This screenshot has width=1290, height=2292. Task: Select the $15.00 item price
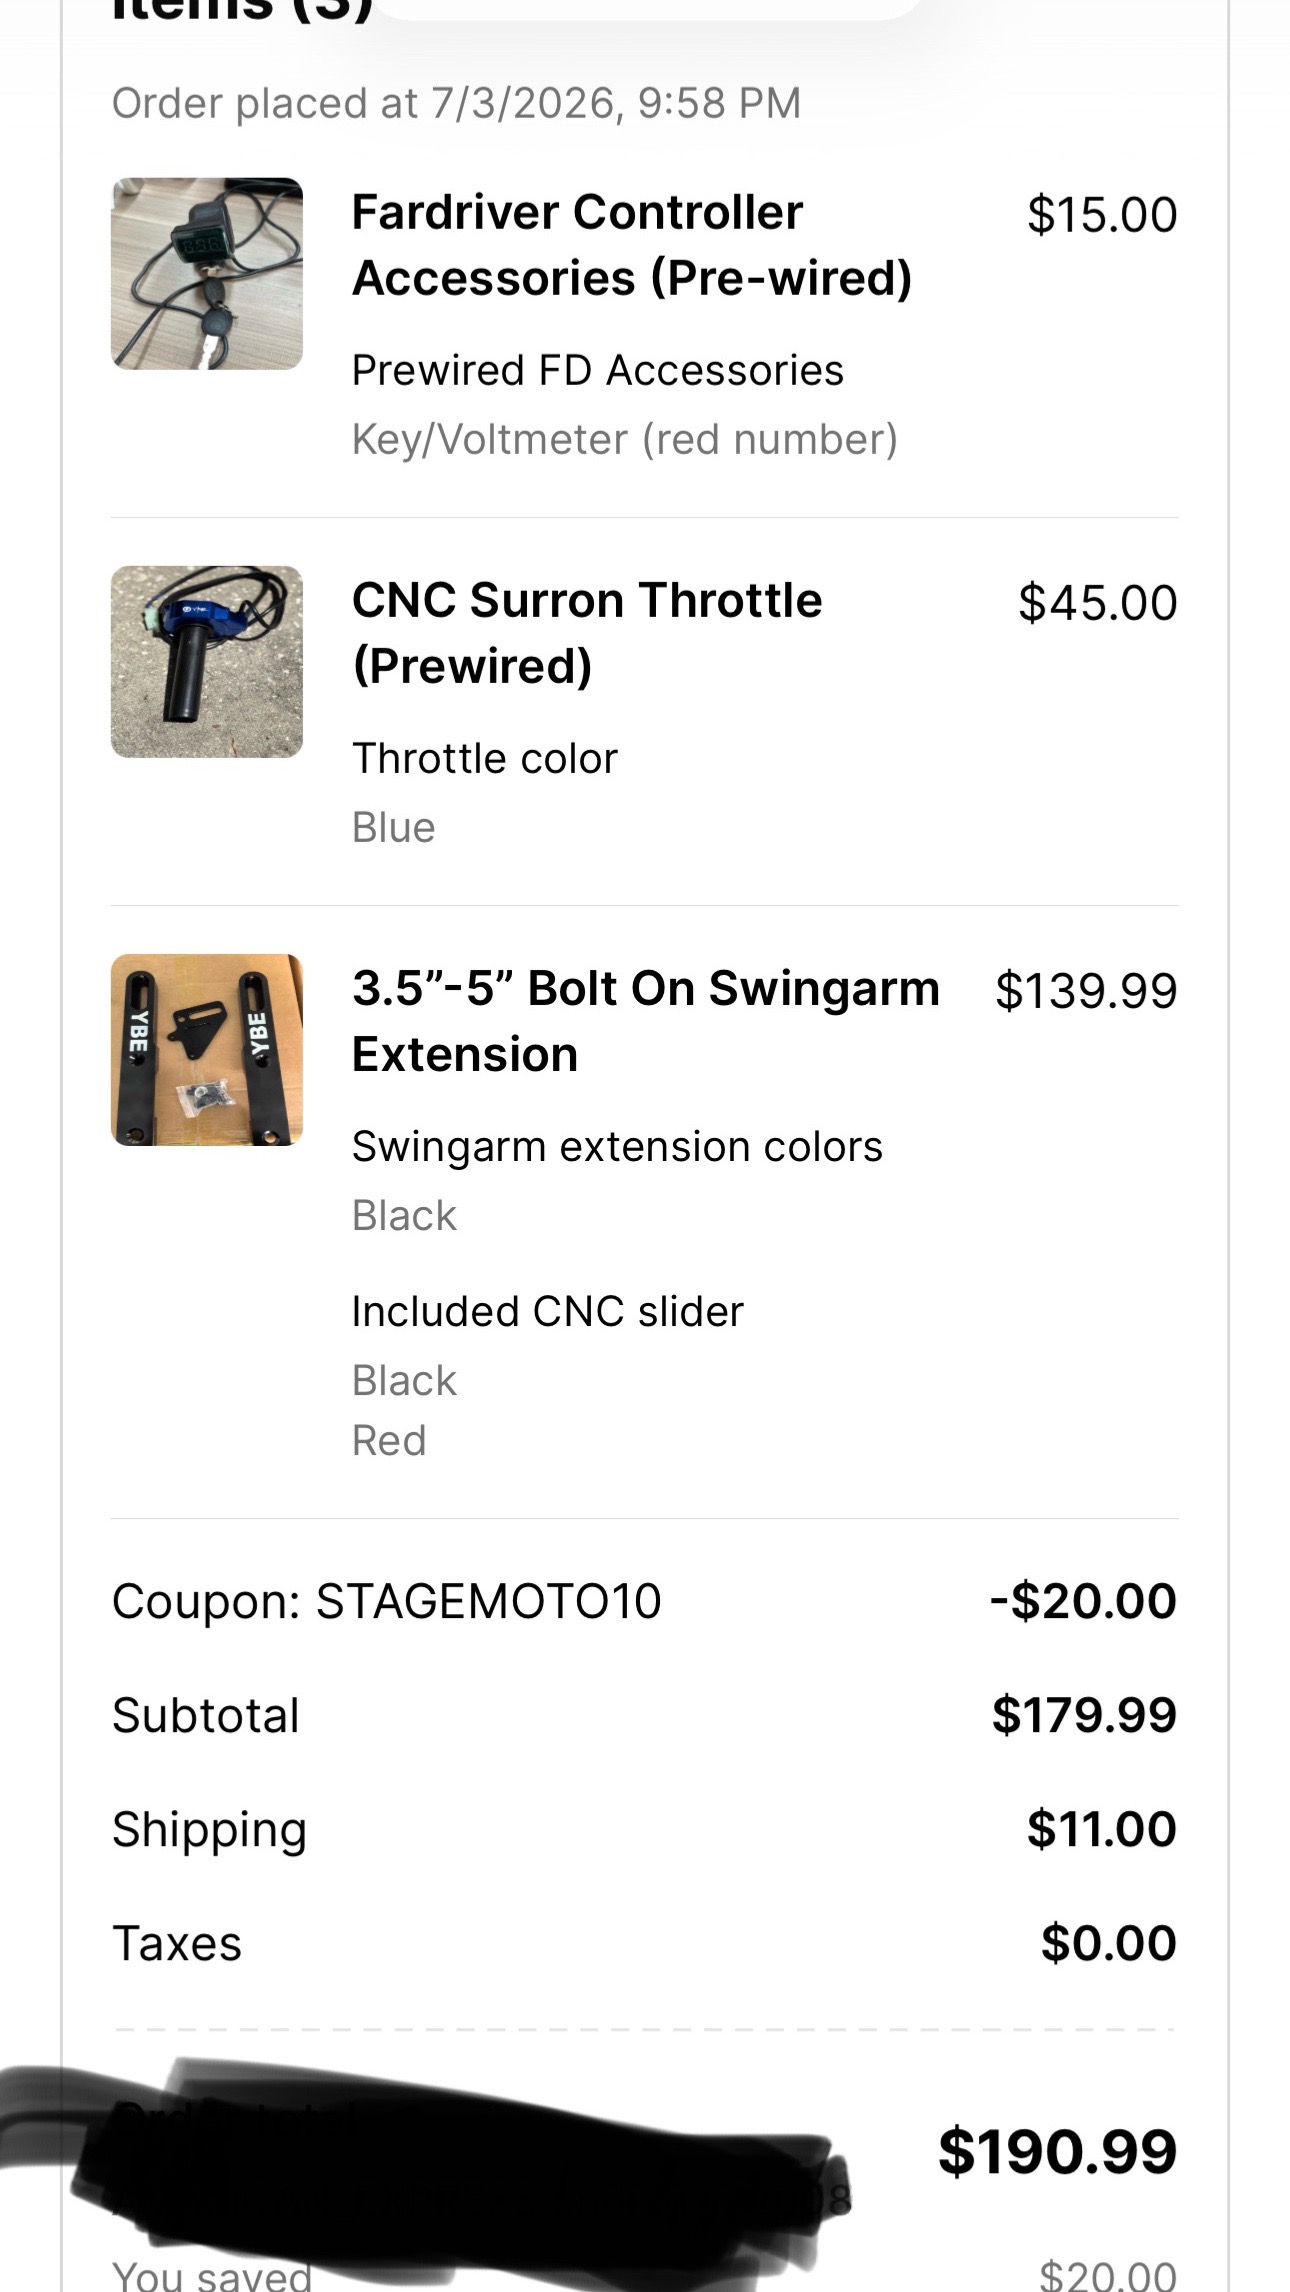pyautogui.click(x=1102, y=215)
